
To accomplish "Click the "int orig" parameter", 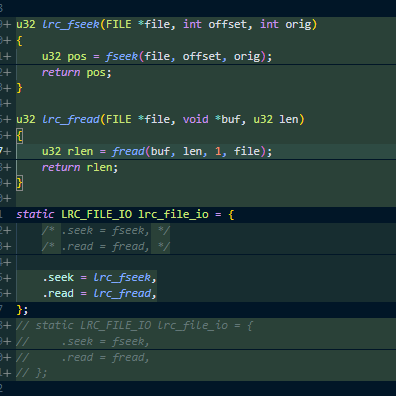I will click(x=285, y=25).
